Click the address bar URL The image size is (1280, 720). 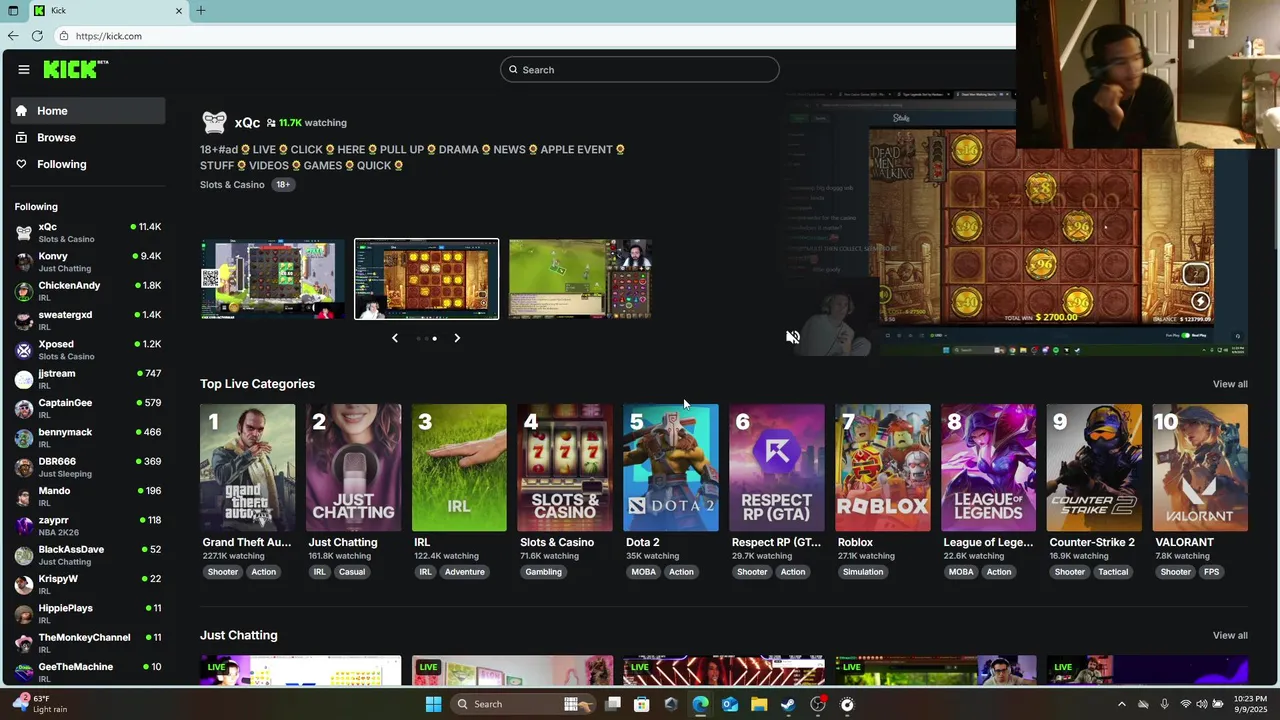109,36
